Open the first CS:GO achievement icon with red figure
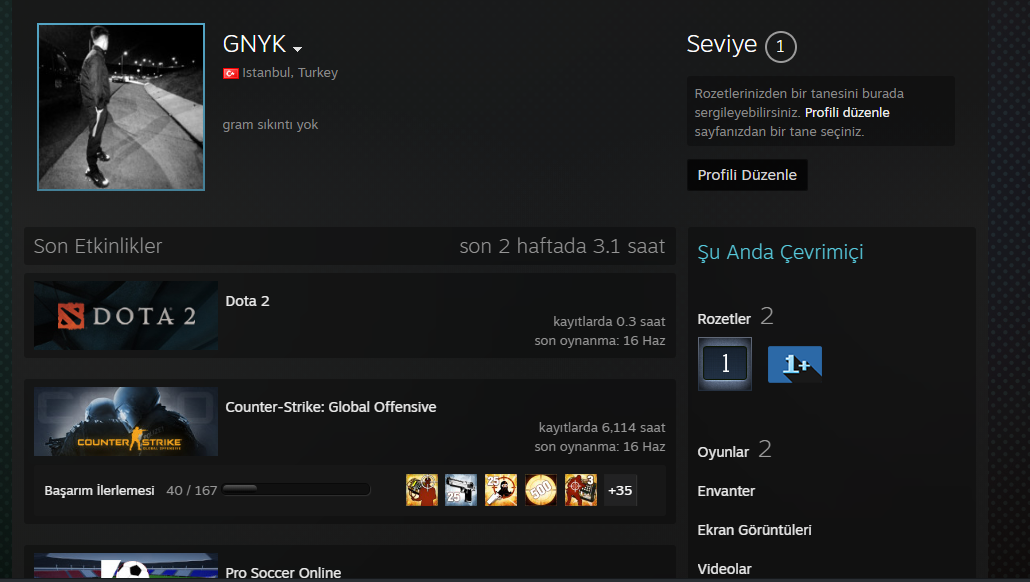This screenshot has height=582, width=1030. coord(422,490)
